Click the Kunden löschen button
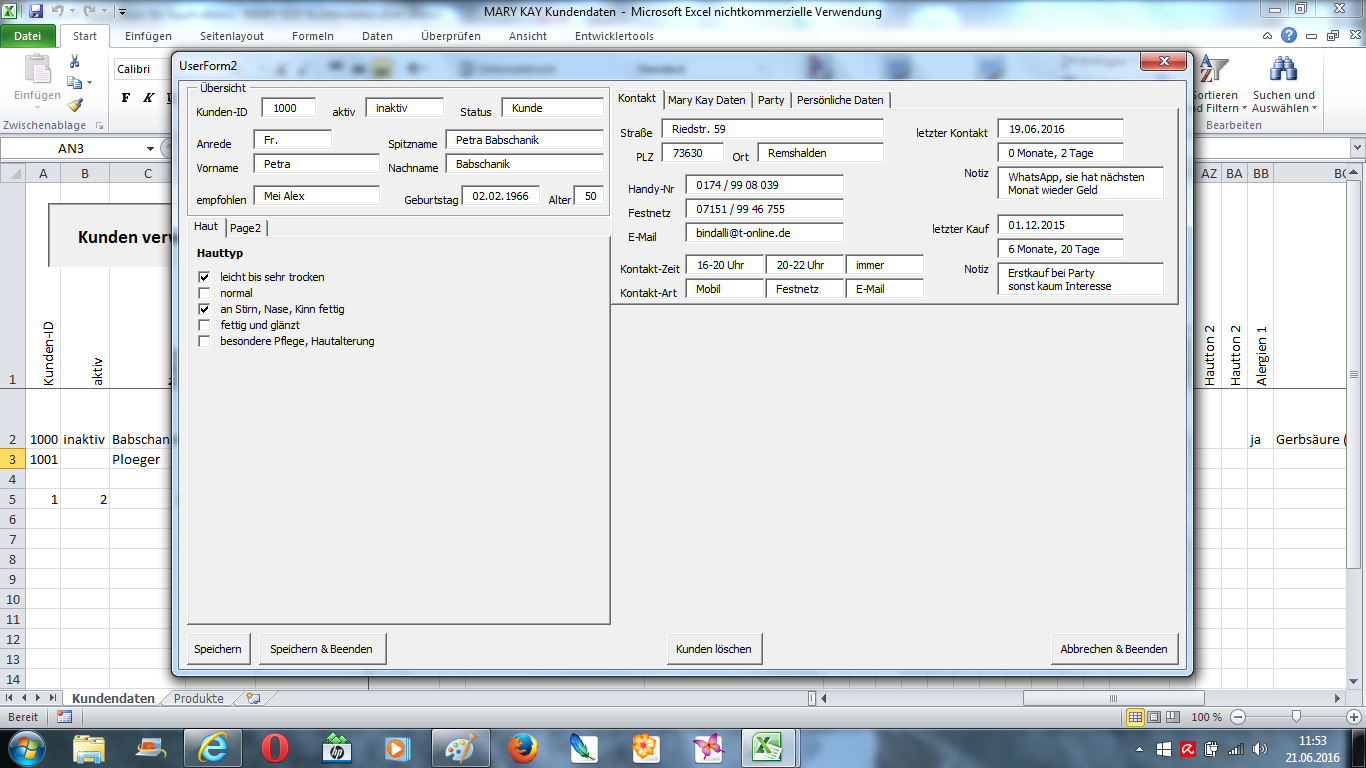This screenshot has width=1366, height=768. [x=714, y=649]
